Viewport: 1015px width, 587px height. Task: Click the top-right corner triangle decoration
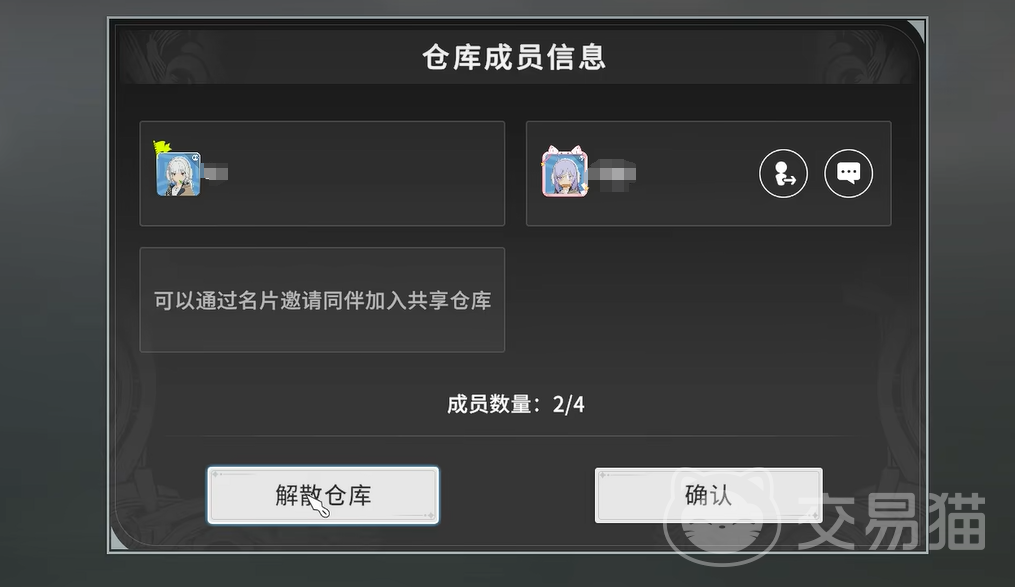[918, 29]
